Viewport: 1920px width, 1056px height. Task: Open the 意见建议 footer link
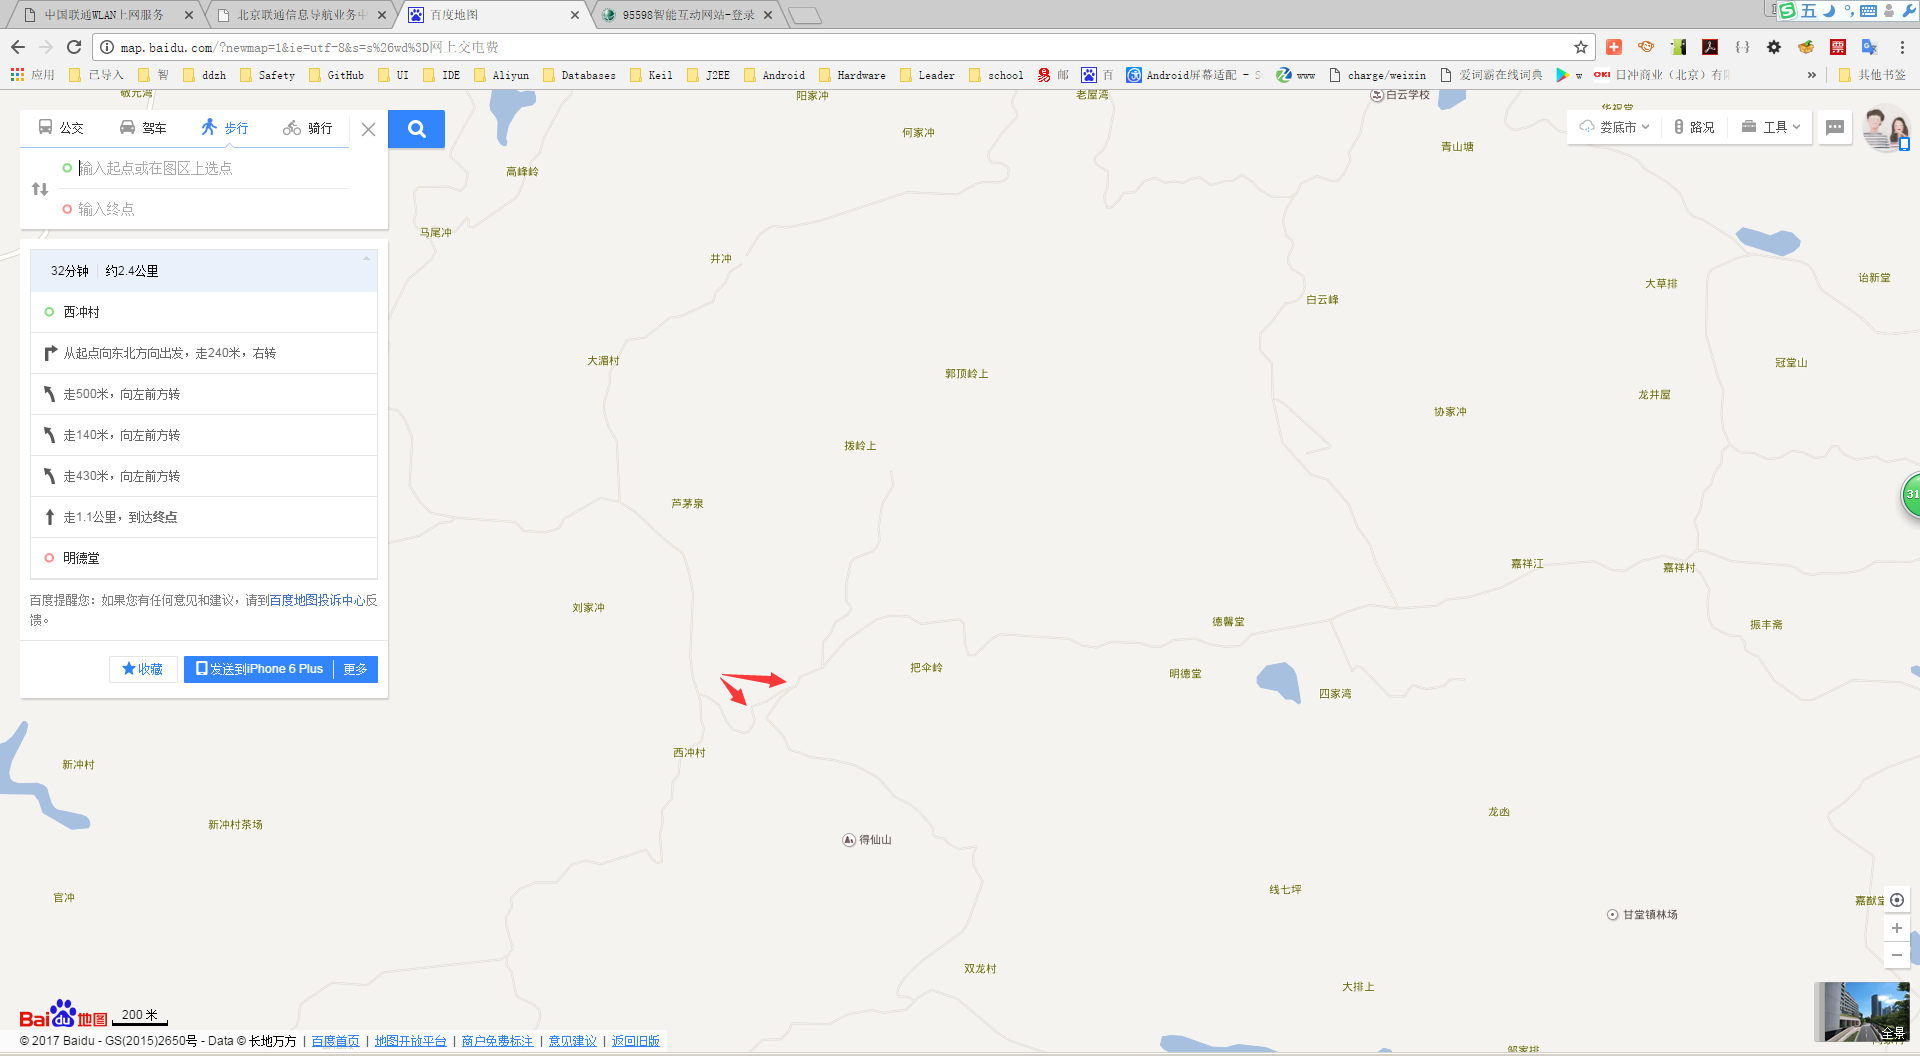[572, 1041]
